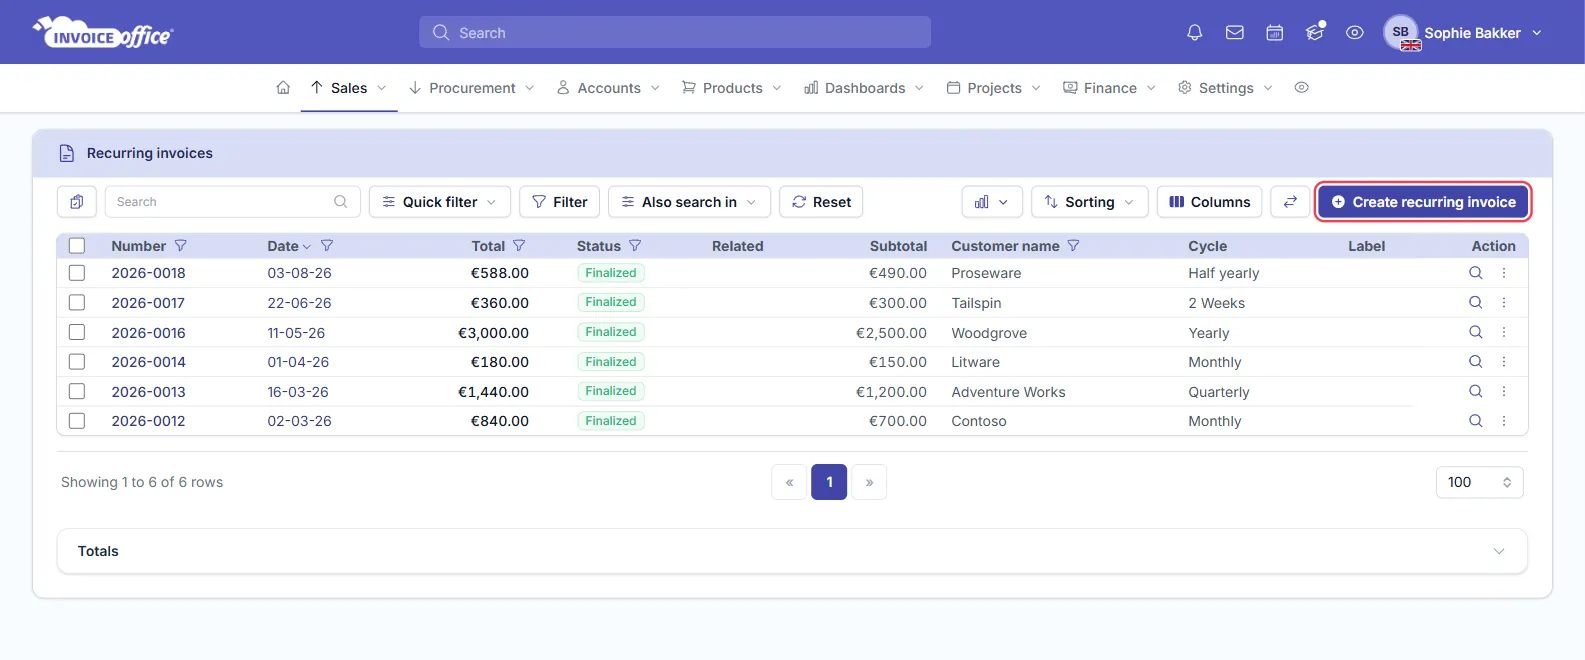
Task: Click the swap arrows icon button
Action: pos(1290,202)
